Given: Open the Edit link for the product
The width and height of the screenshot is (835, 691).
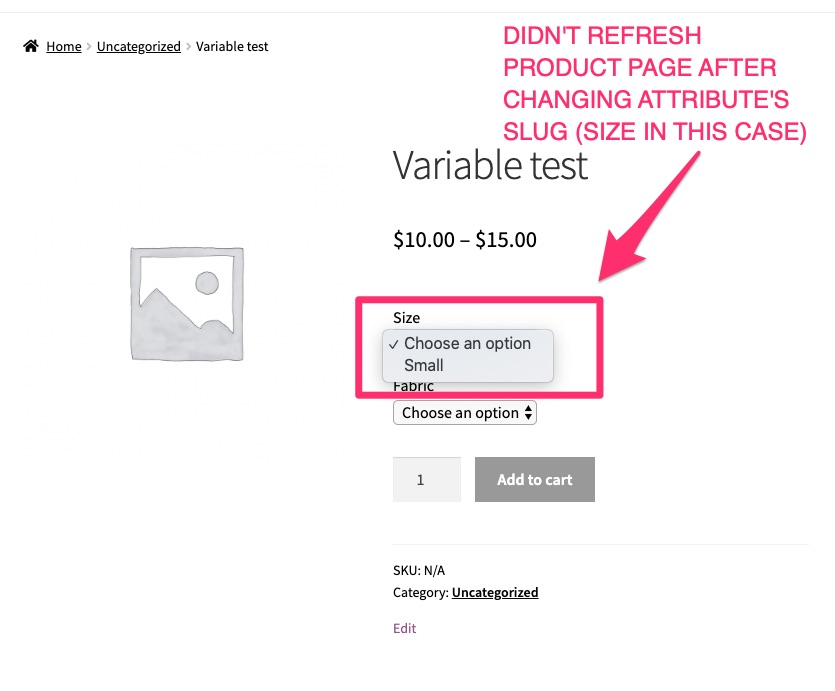Looking at the screenshot, I should point(404,628).
